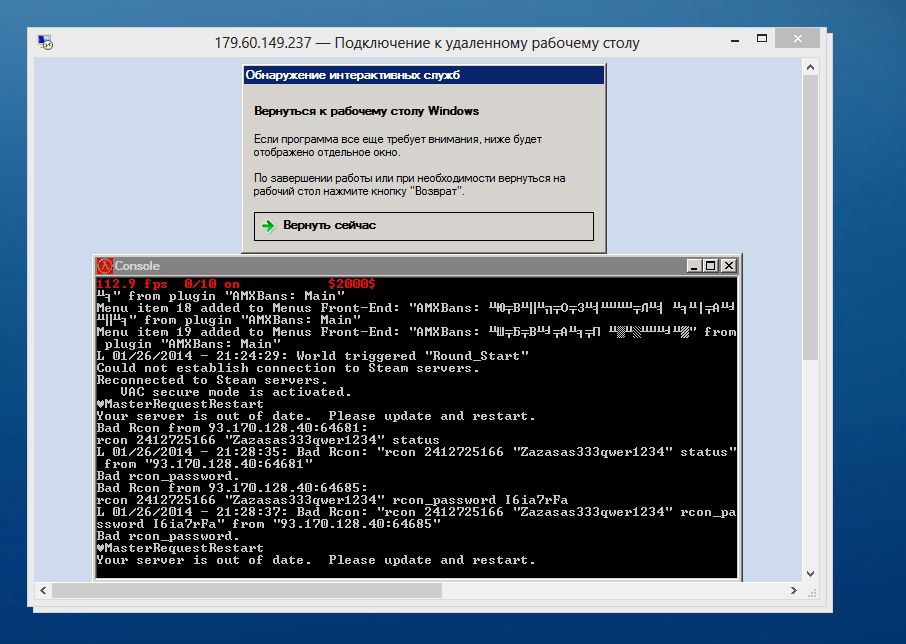Click the vertical scrollbar down arrow
The height and width of the screenshot is (644, 906).
coord(811,574)
